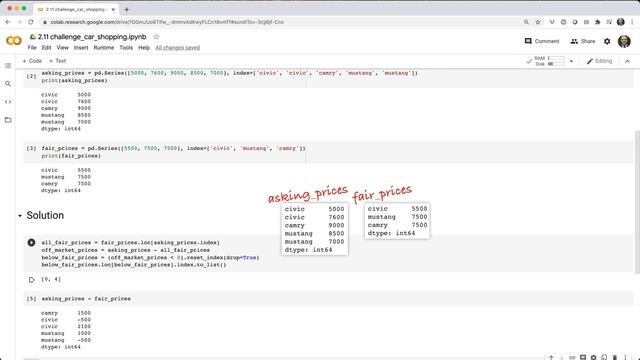Open the code snippets sidebar icon
640x360 pixels.
[8, 102]
